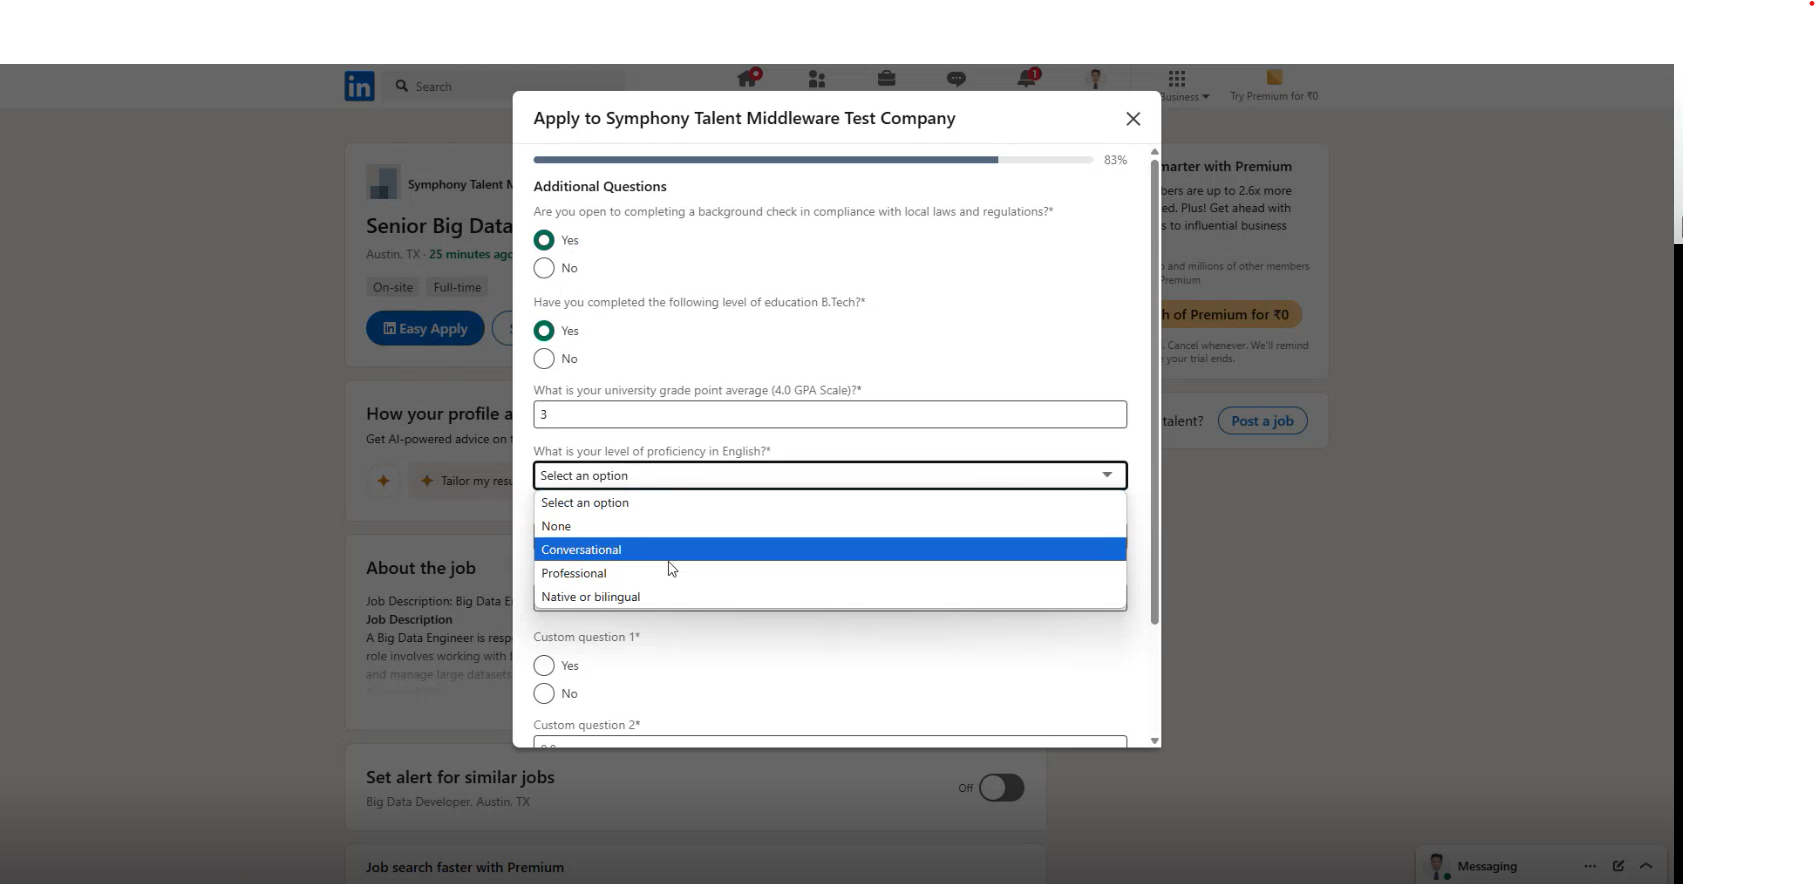Open the Notifications bell icon
Image resolution: width=1815 pixels, height=884 pixels.
[1027, 79]
